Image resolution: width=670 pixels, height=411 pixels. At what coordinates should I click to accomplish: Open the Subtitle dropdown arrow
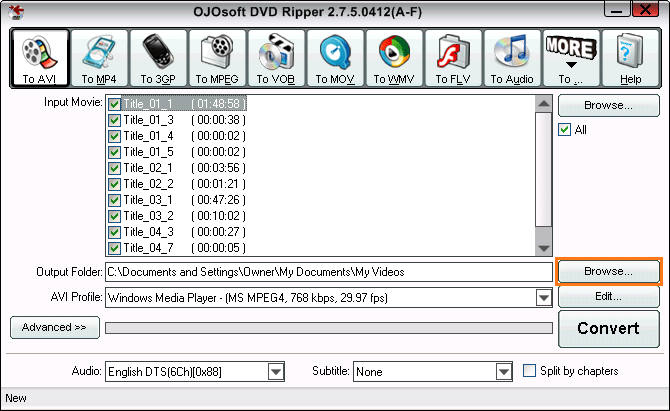point(504,372)
